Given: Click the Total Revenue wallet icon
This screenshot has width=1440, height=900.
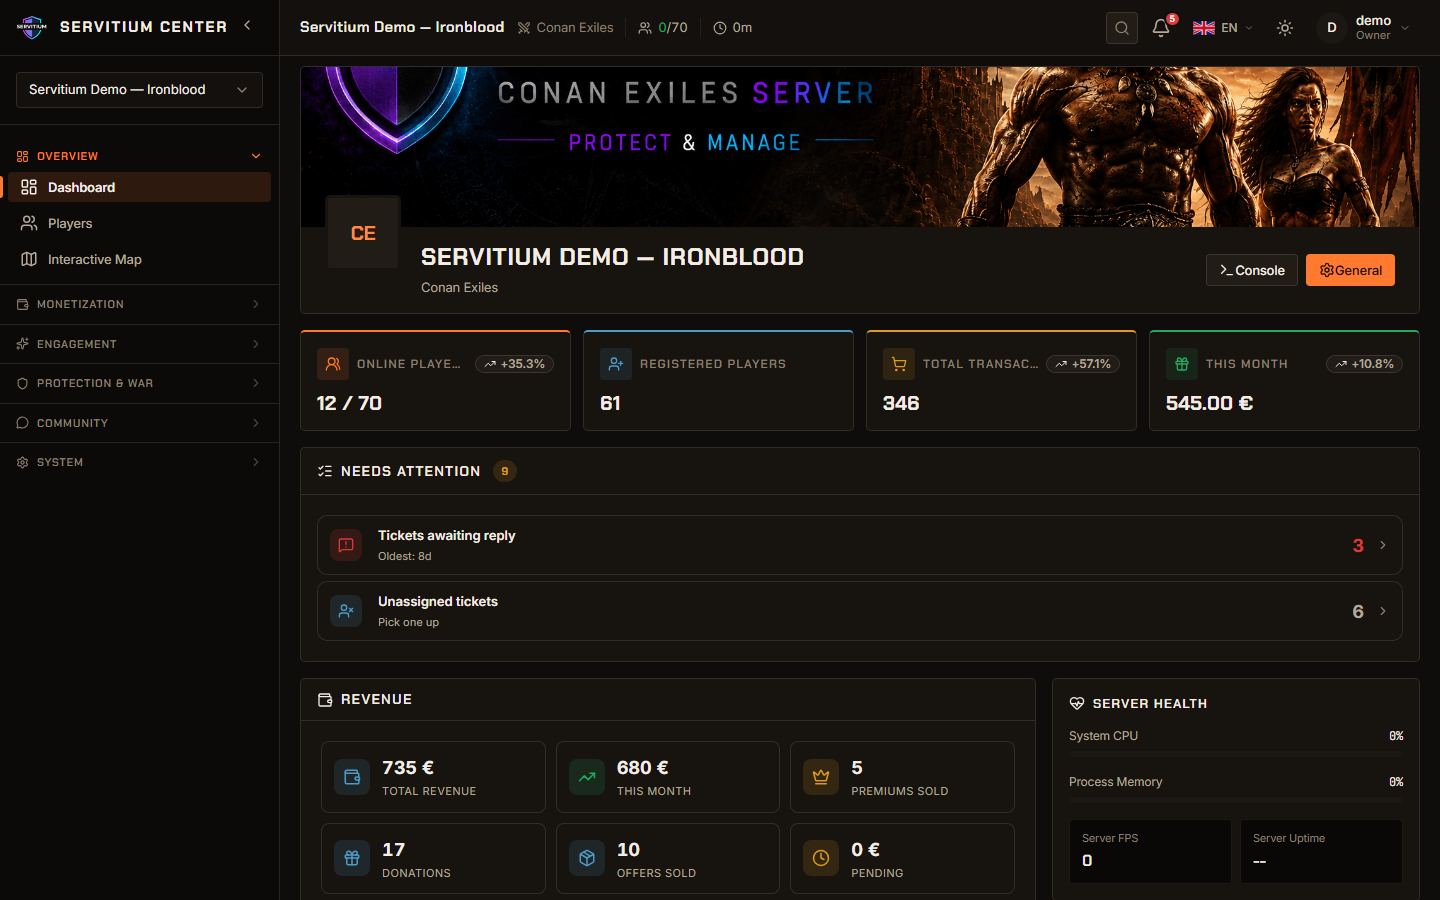Looking at the screenshot, I should 352,777.
